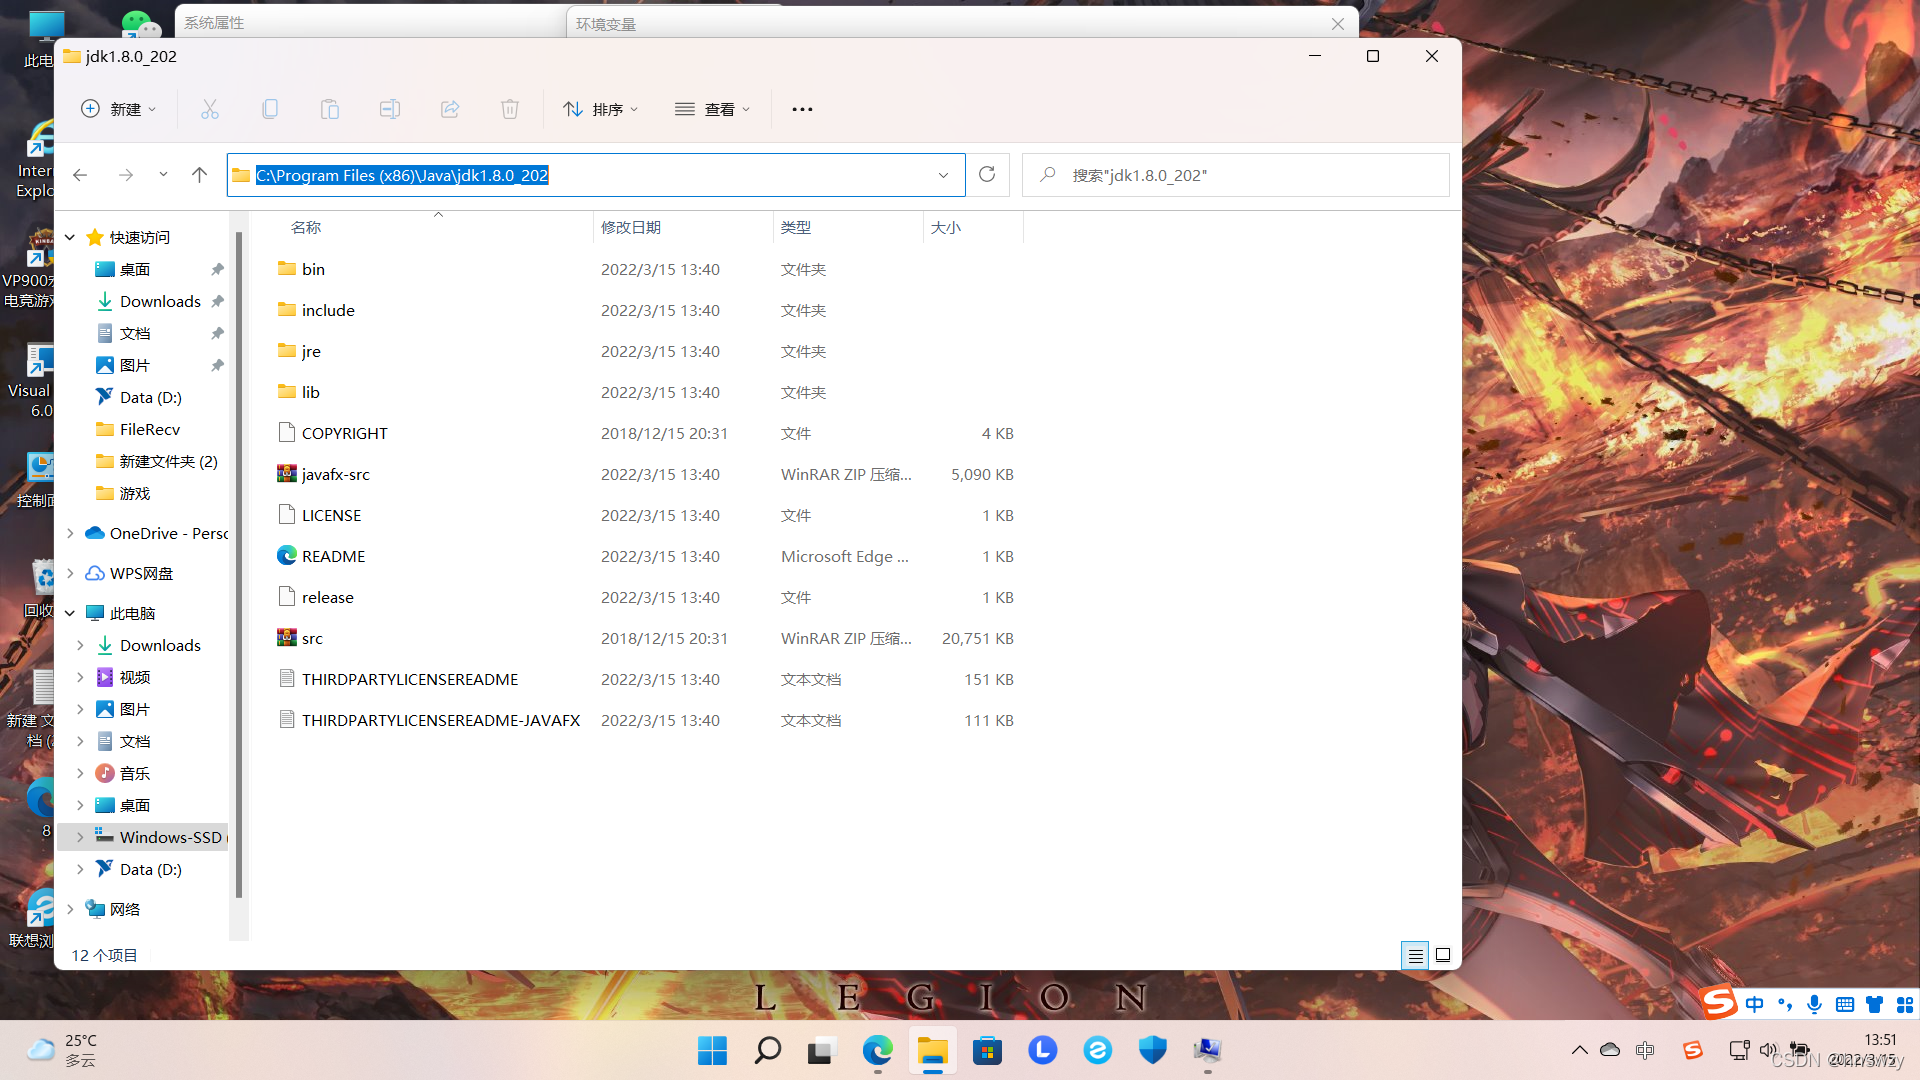Click the Copy icon in the toolbar
The width and height of the screenshot is (1920, 1080).
(x=269, y=109)
